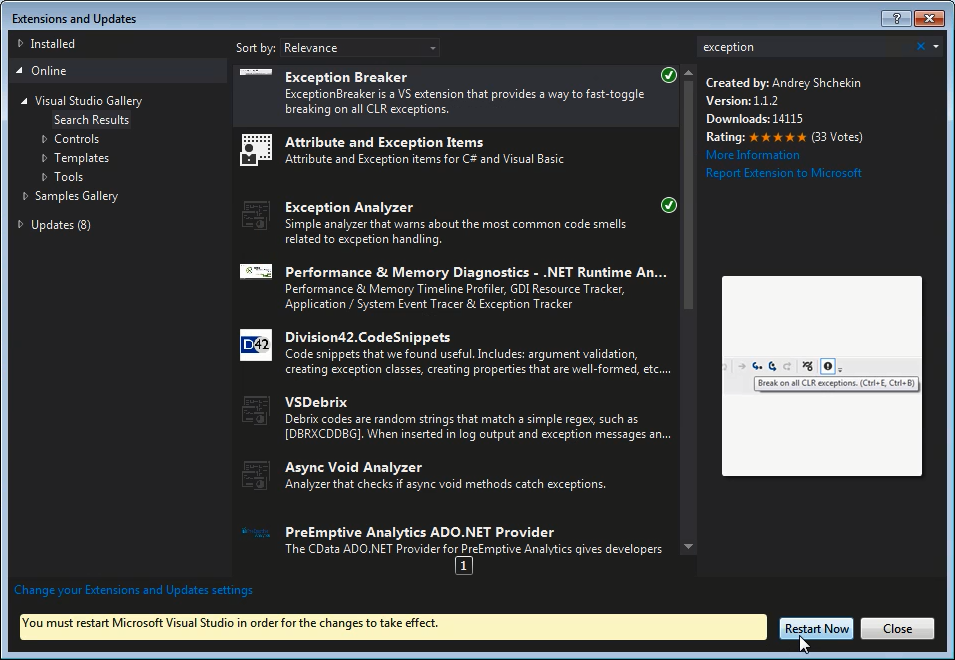Select the Samples Gallery tree item
This screenshot has height=660, width=955.
(76, 196)
